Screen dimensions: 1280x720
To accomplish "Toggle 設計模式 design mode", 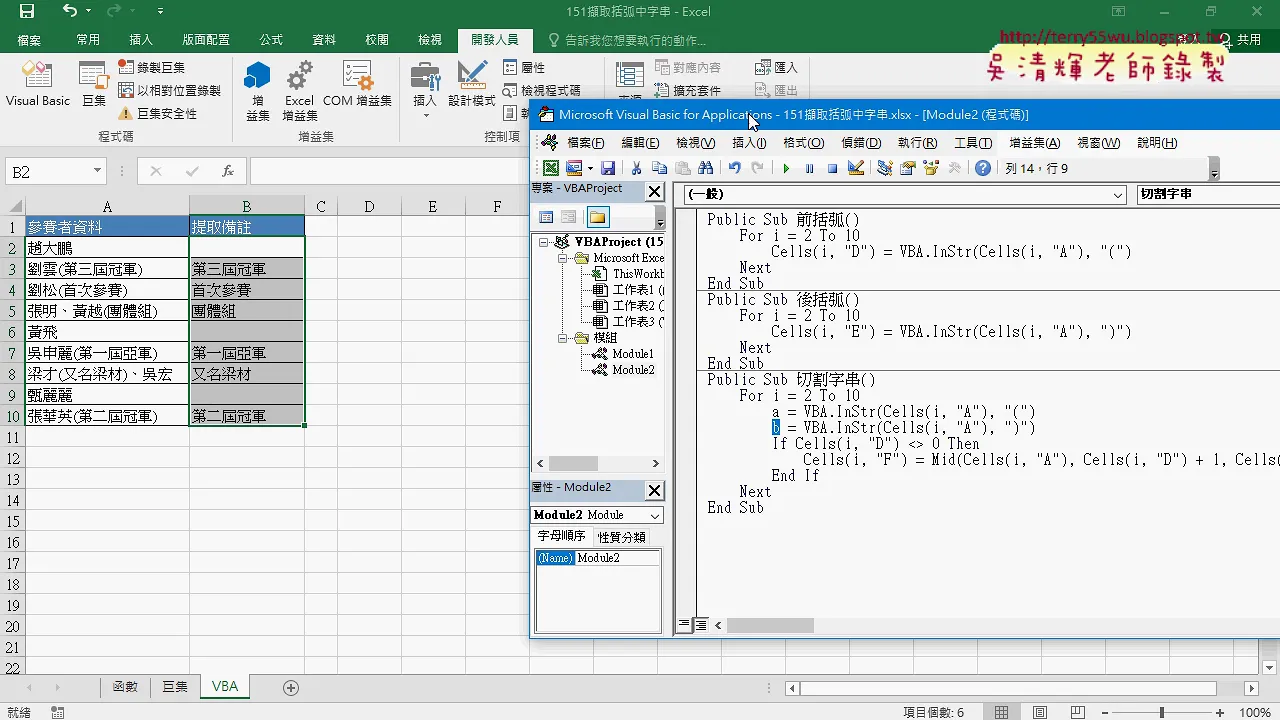I will [x=471, y=85].
